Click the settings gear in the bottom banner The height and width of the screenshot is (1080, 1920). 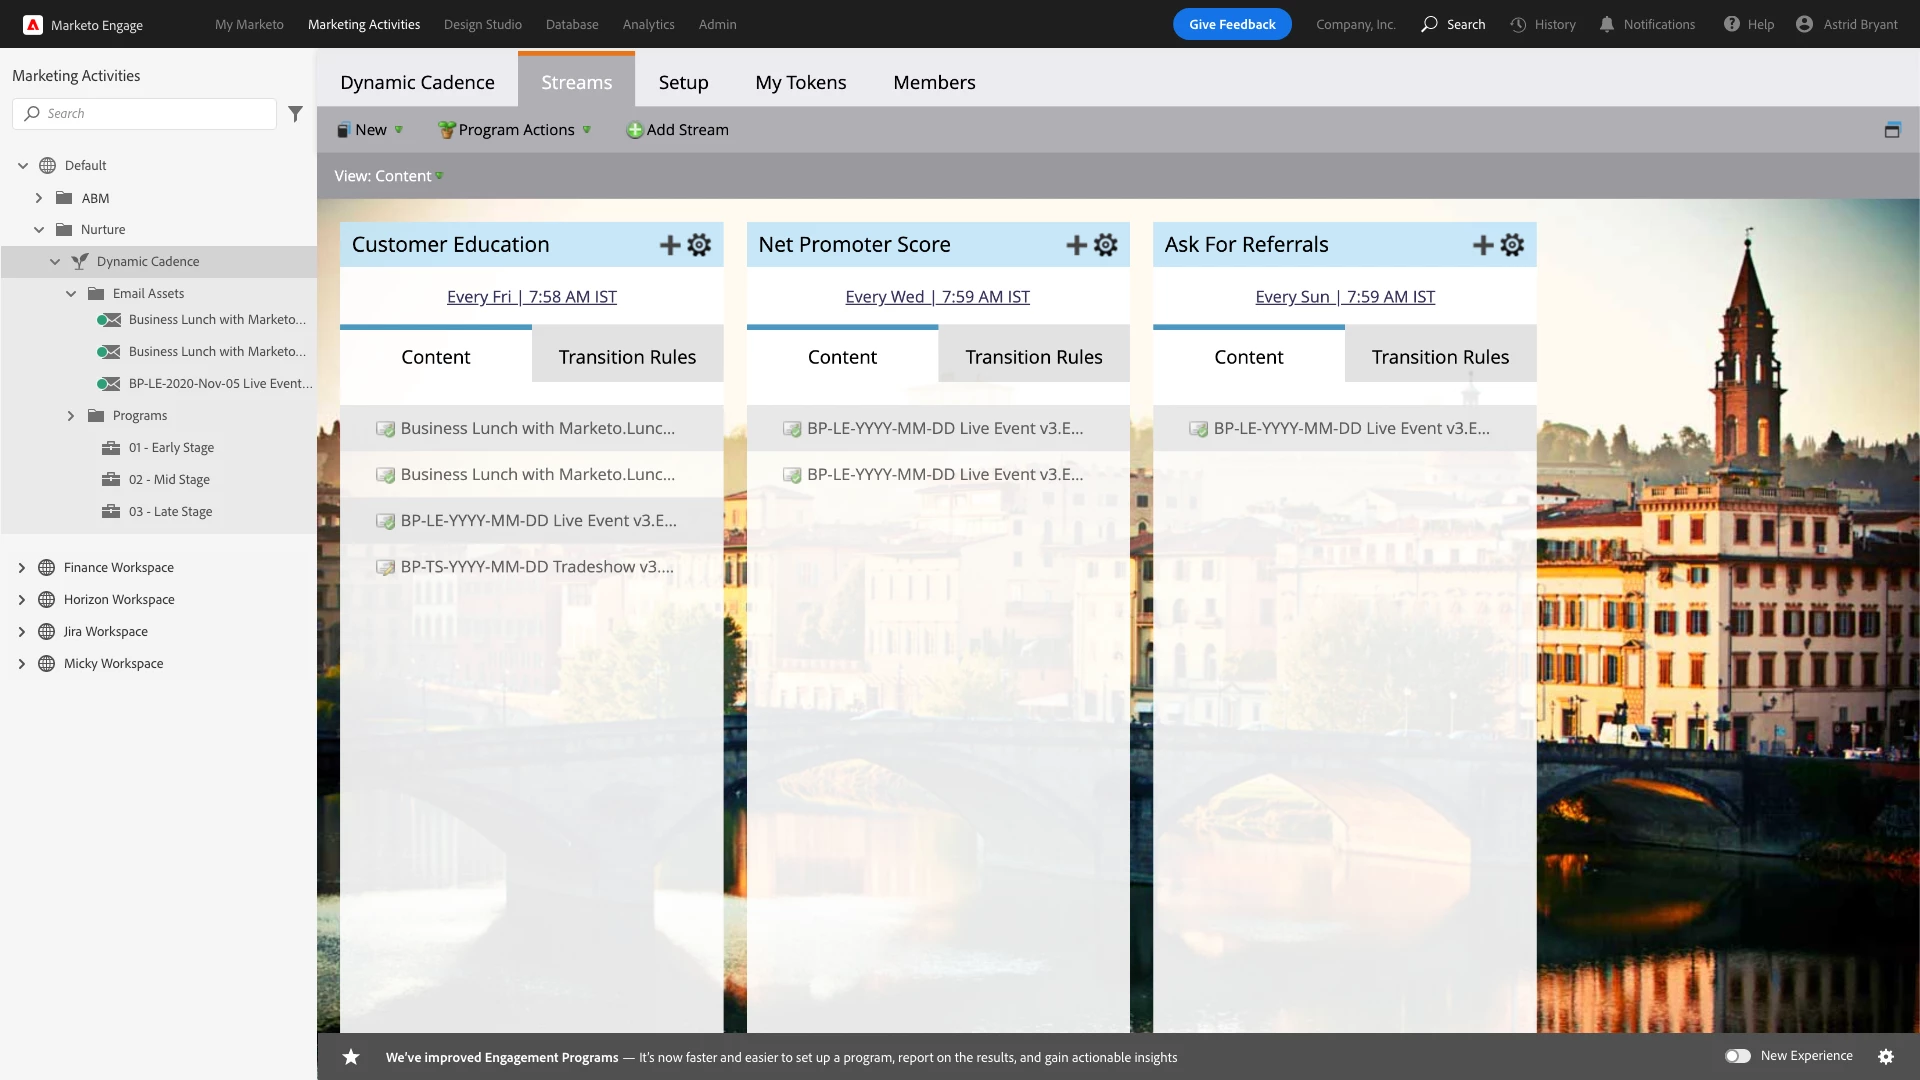click(x=1886, y=1057)
